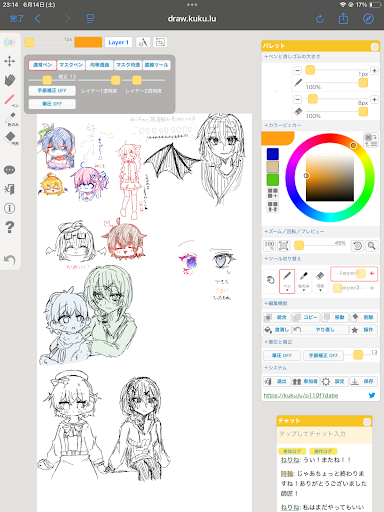Add a color swatch to the palette

tap(273, 193)
